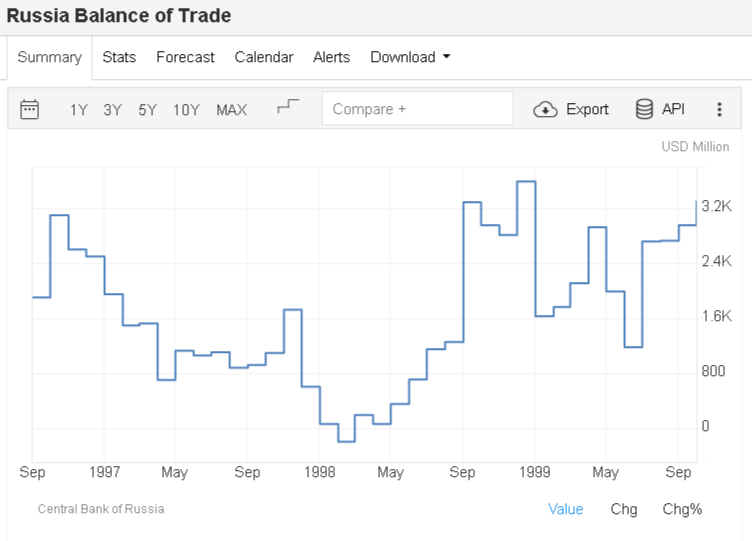Screen dimensions: 752x541
Task: Click the Compare + input field
Action: pyautogui.click(x=417, y=109)
